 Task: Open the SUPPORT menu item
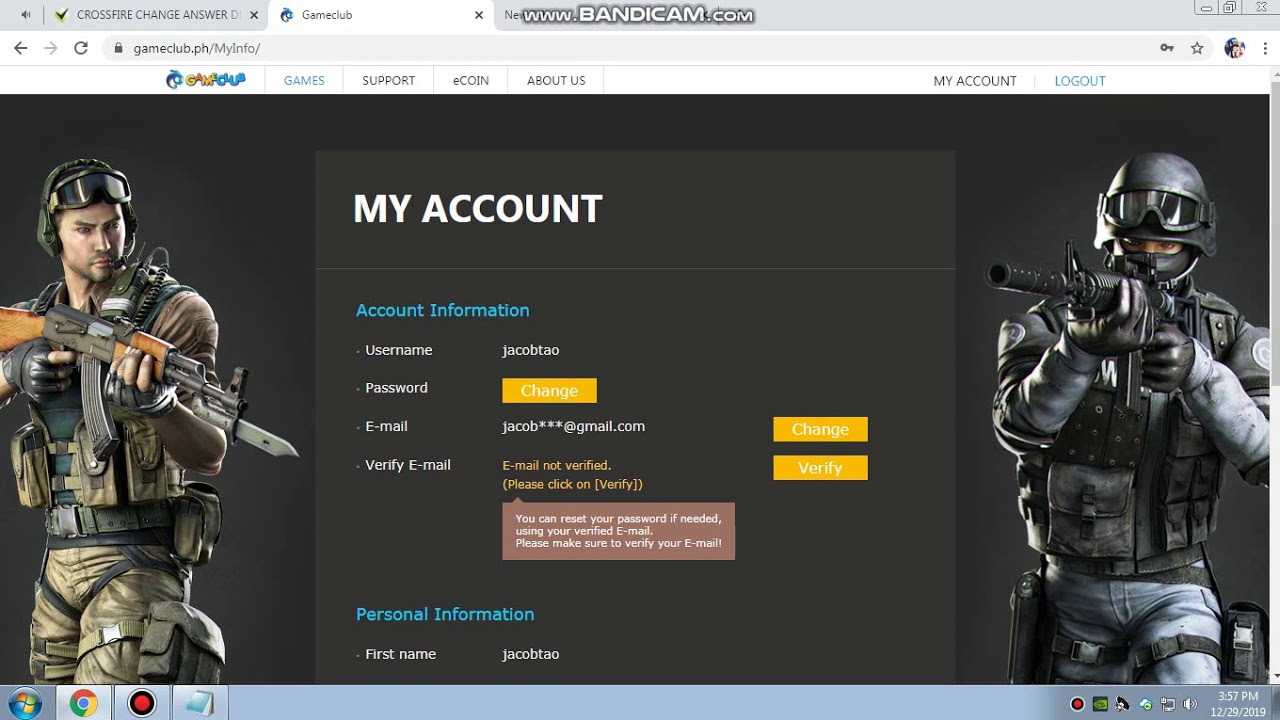pos(388,81)
